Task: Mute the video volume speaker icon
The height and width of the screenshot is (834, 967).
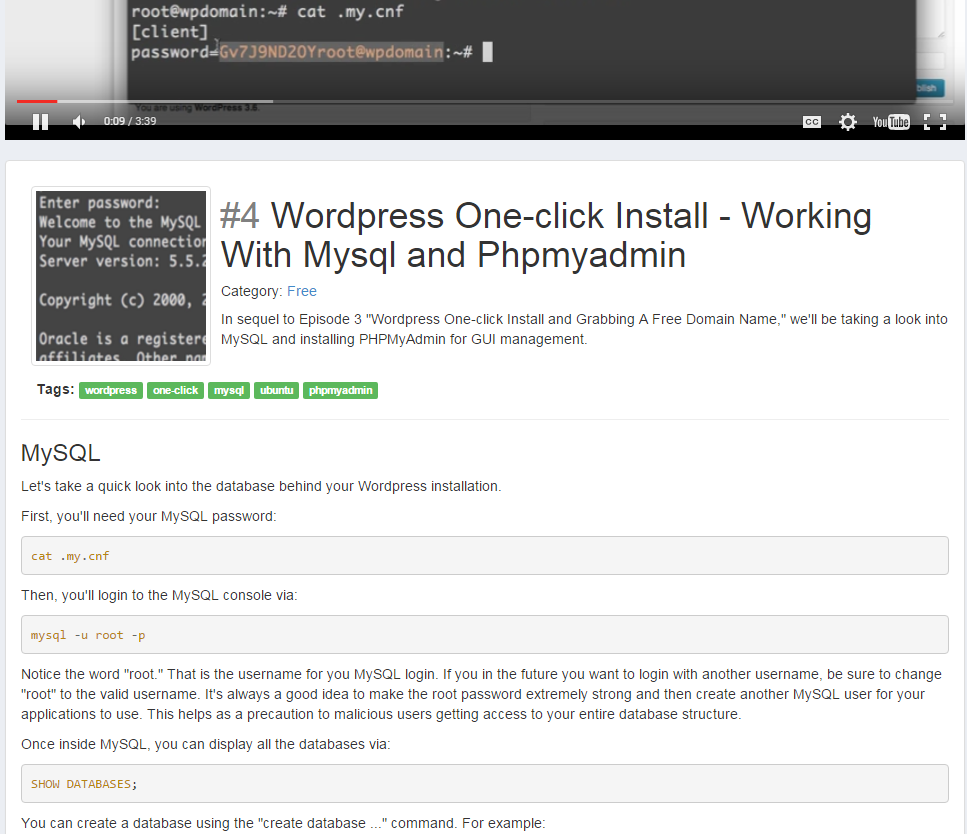Action: click(78, 122)
